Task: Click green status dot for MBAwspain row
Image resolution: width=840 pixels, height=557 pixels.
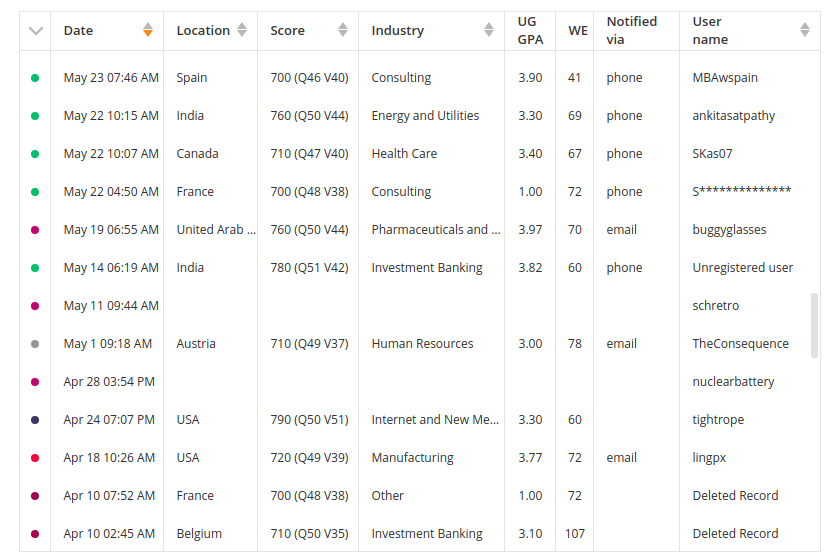Action: [35, 78]
